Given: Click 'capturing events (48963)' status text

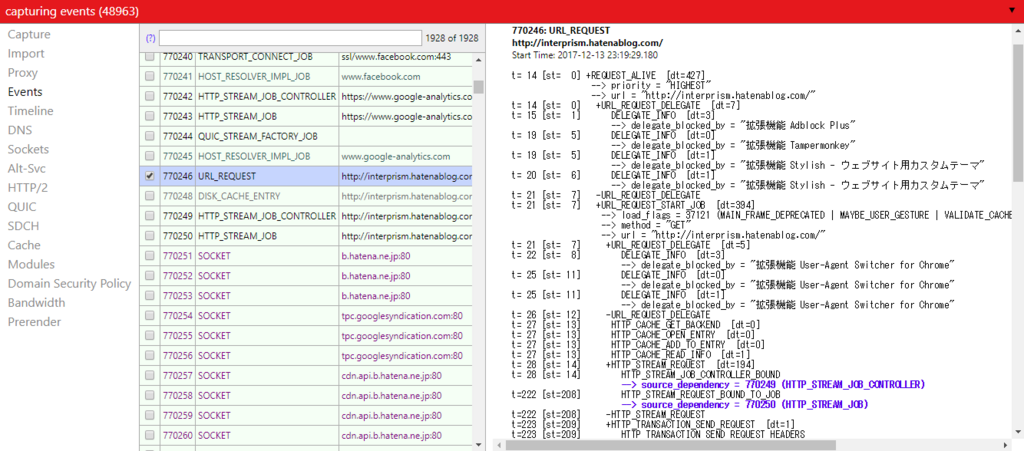Looking at the screenshot, I should [72, 12].
